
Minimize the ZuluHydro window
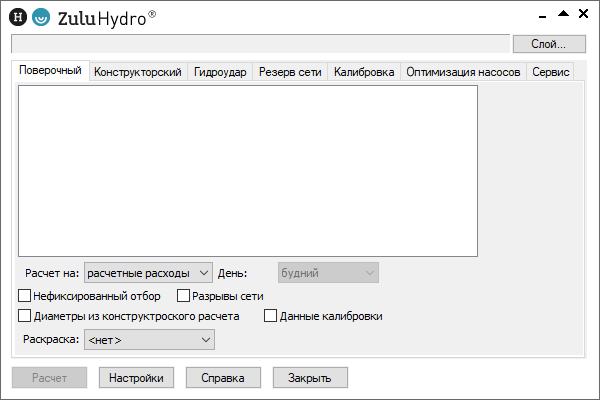point(542,13)
